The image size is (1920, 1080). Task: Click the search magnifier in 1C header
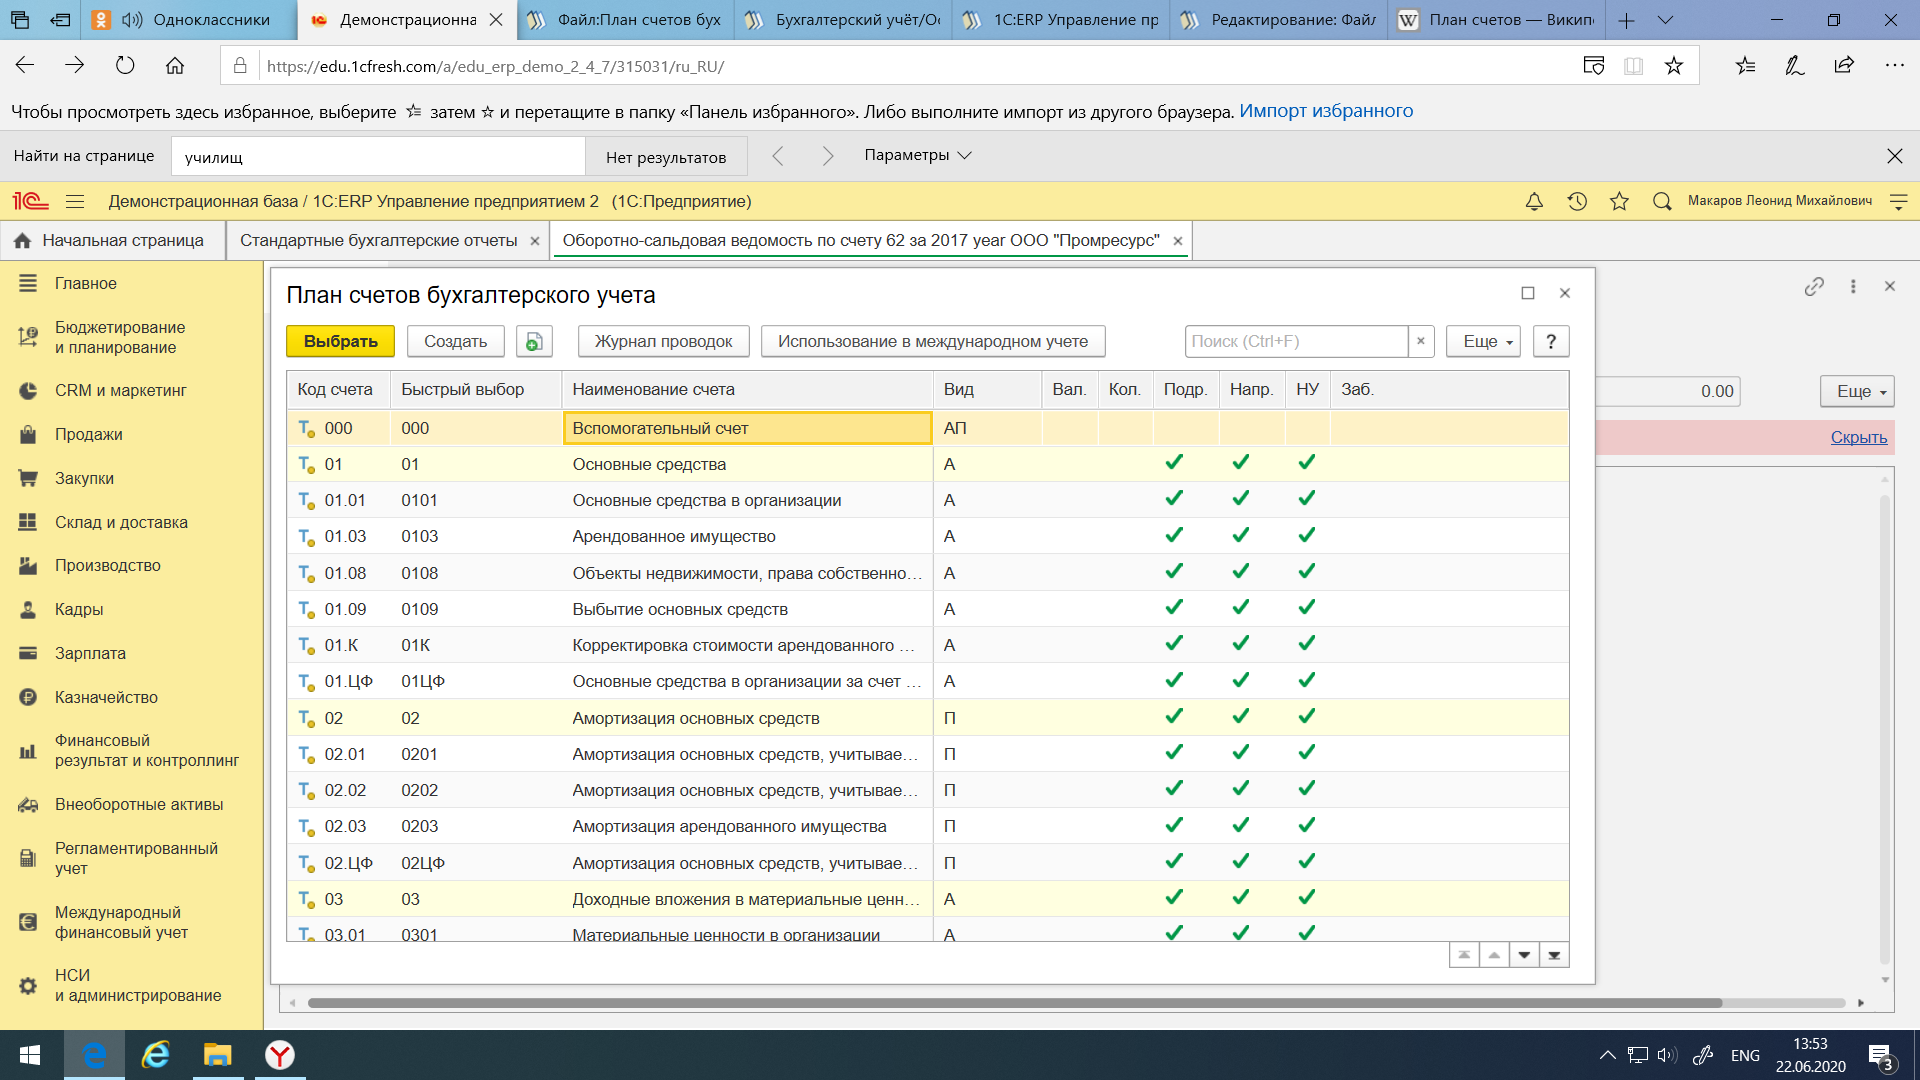click(x=1662, y=201)
